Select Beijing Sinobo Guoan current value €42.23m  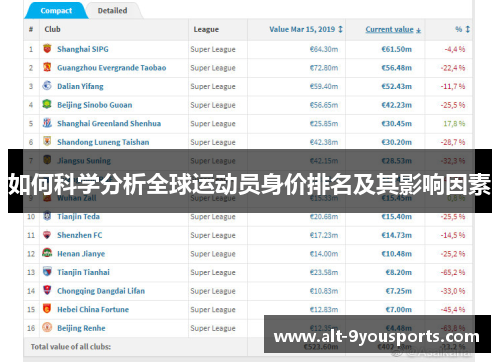point(397,105)
